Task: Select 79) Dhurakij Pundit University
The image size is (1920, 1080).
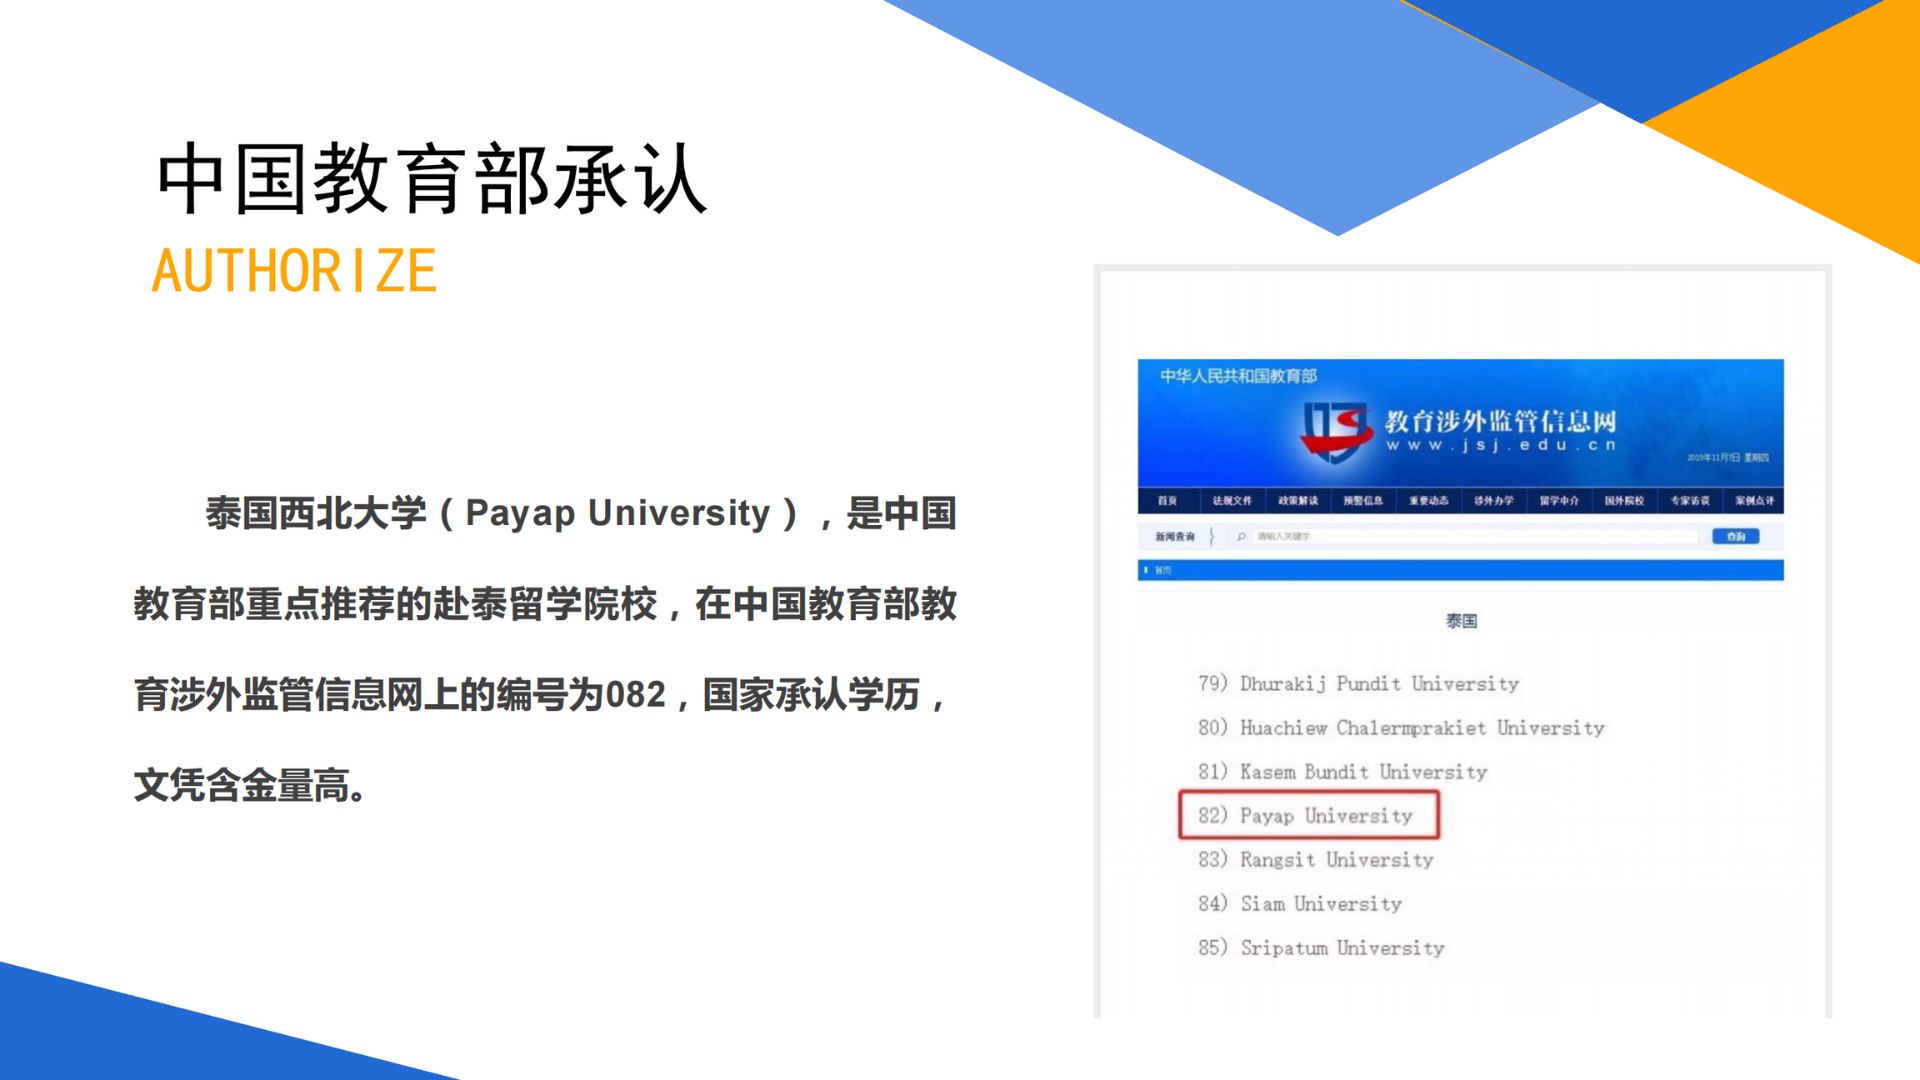Action: [1358, 684]
